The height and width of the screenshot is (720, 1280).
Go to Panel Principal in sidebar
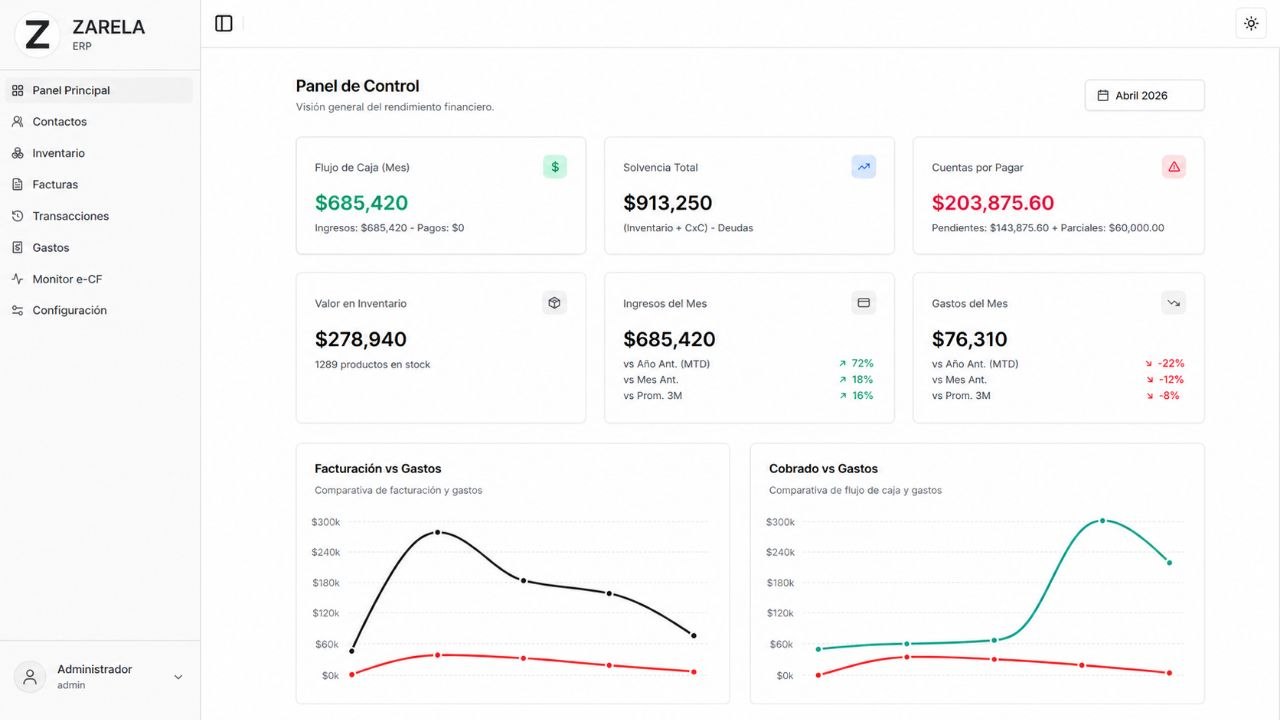tap(71, 90)
